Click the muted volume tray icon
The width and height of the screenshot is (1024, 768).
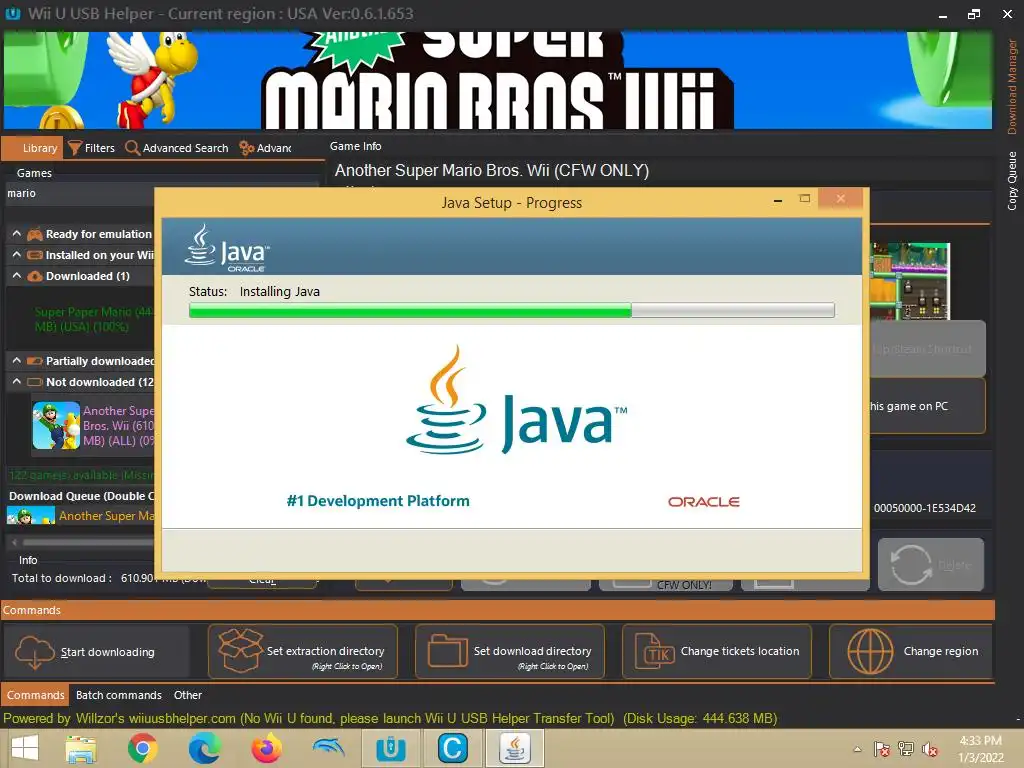930,749
